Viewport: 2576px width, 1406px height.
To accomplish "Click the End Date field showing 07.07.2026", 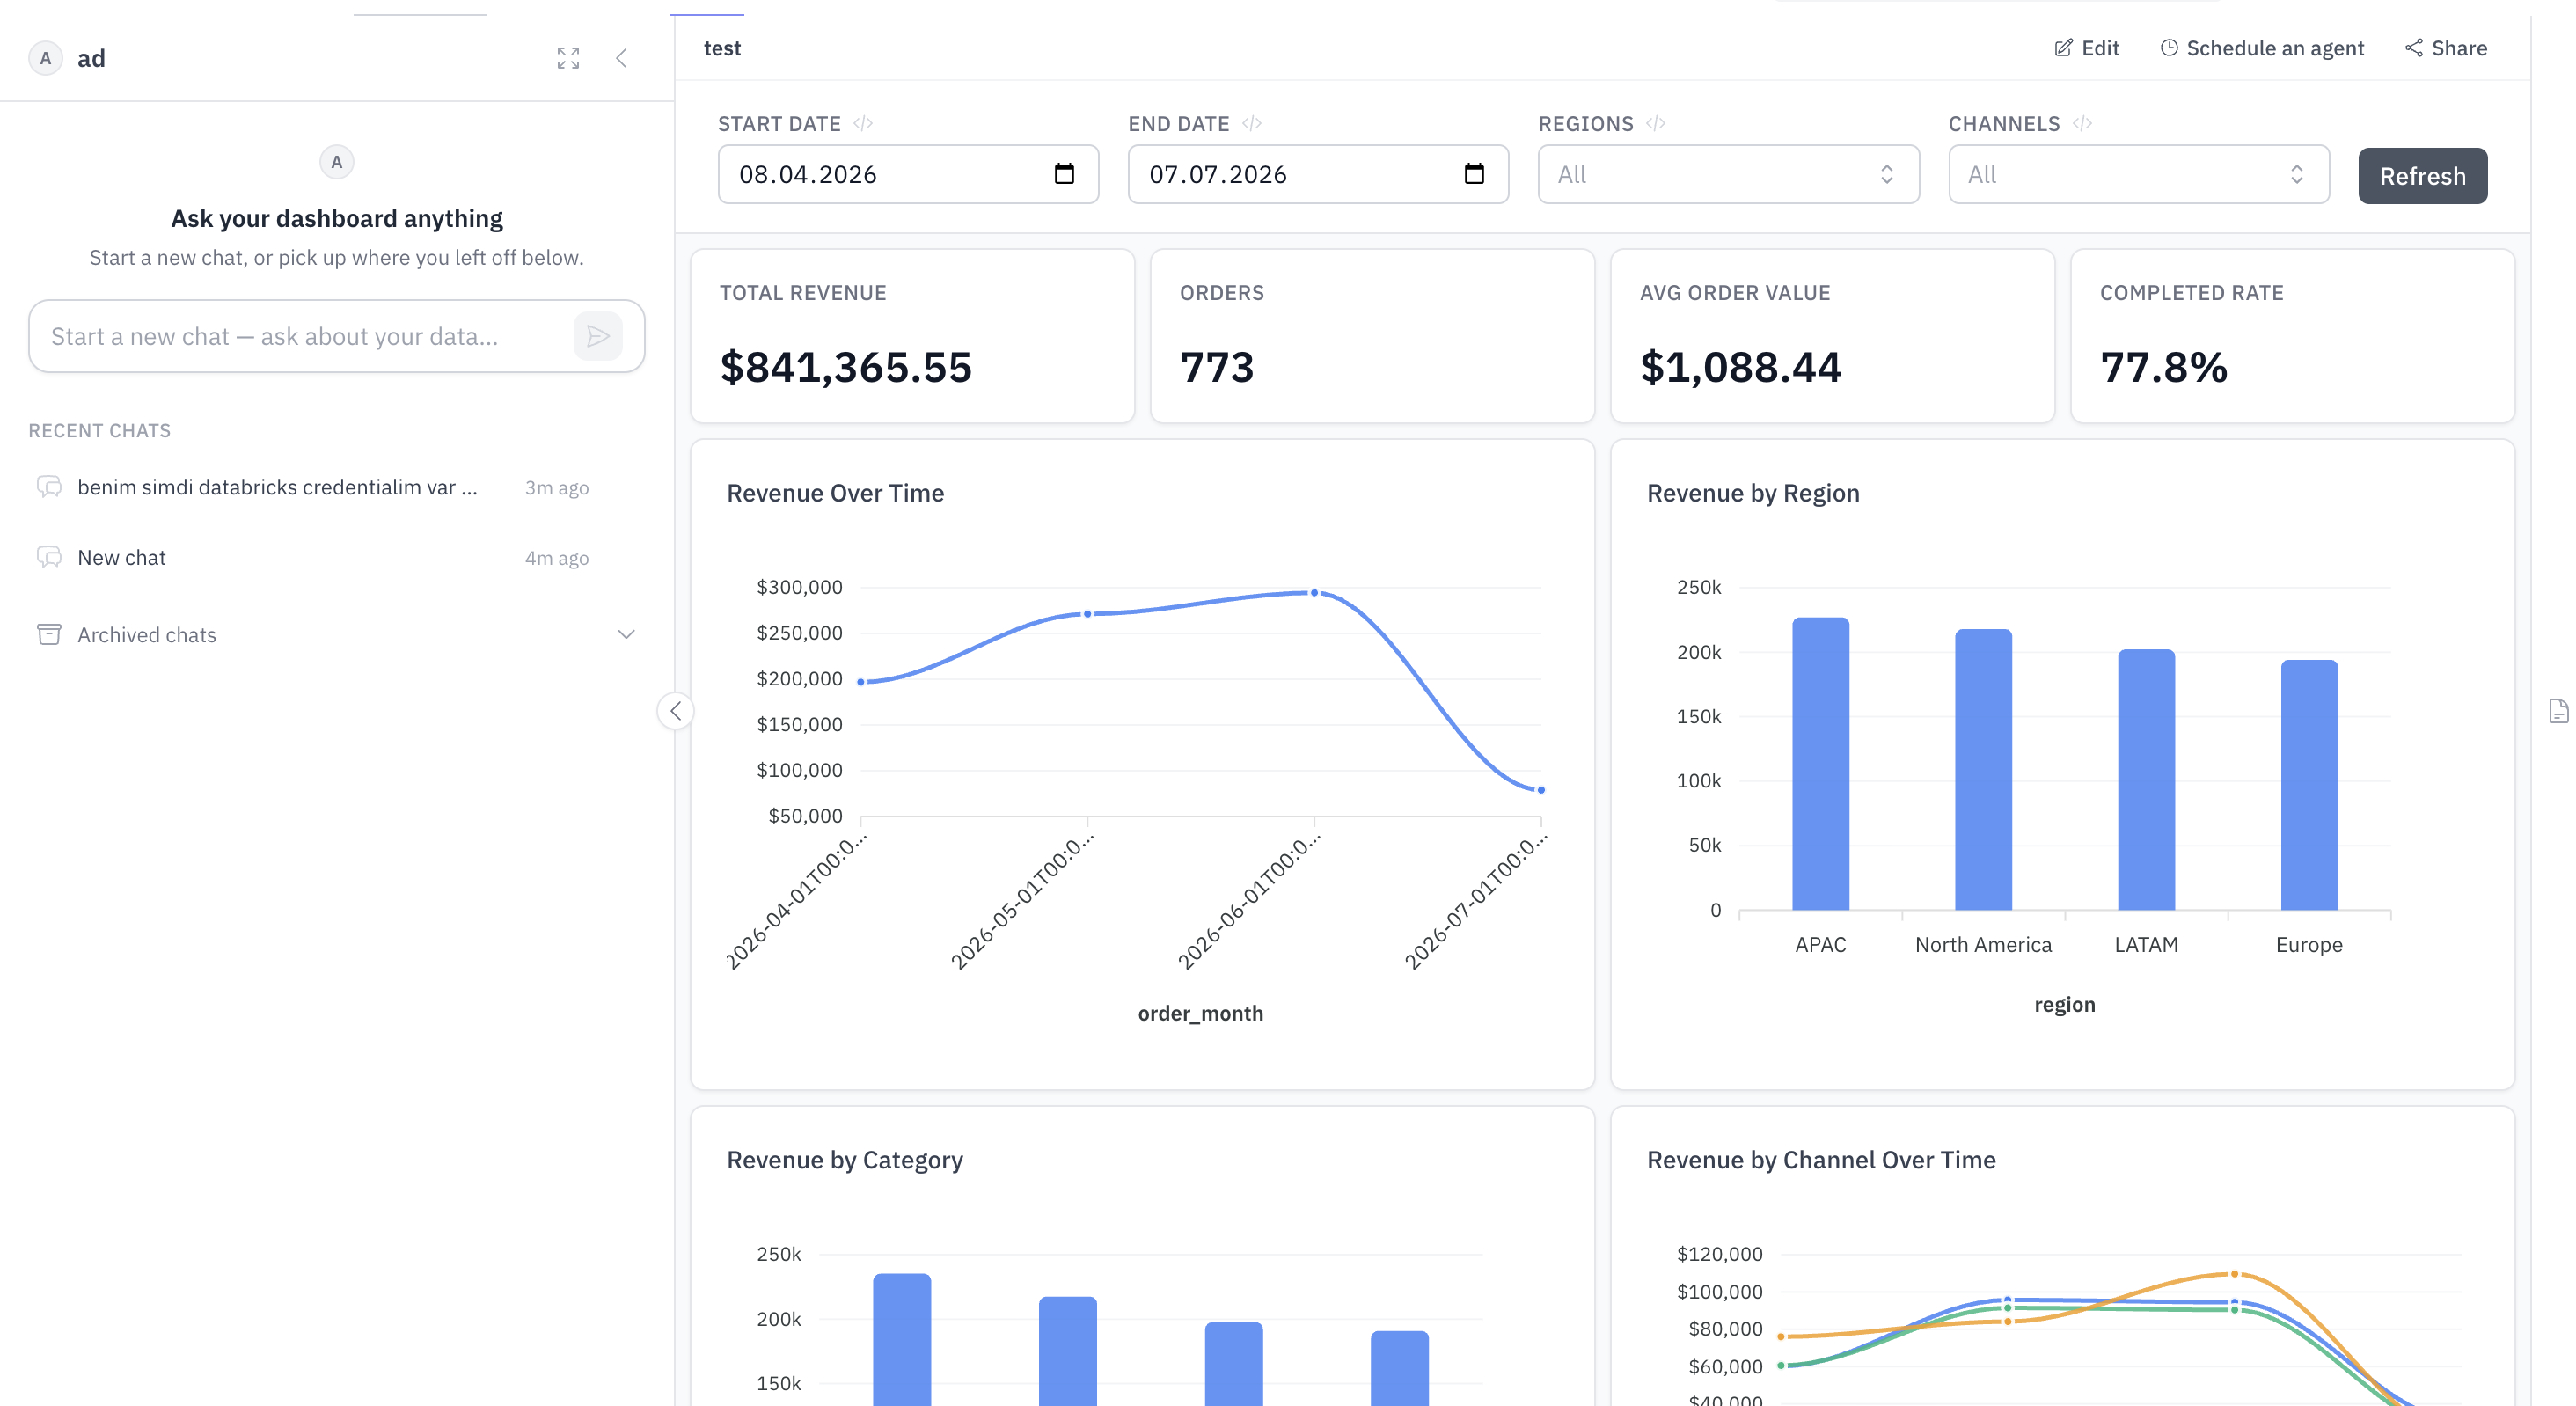I will click(1318, 174).
